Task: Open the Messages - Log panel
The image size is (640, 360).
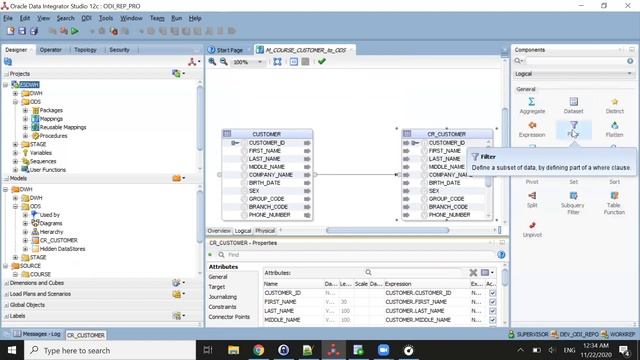Action: pyautogui.click(x=37, y=334)
